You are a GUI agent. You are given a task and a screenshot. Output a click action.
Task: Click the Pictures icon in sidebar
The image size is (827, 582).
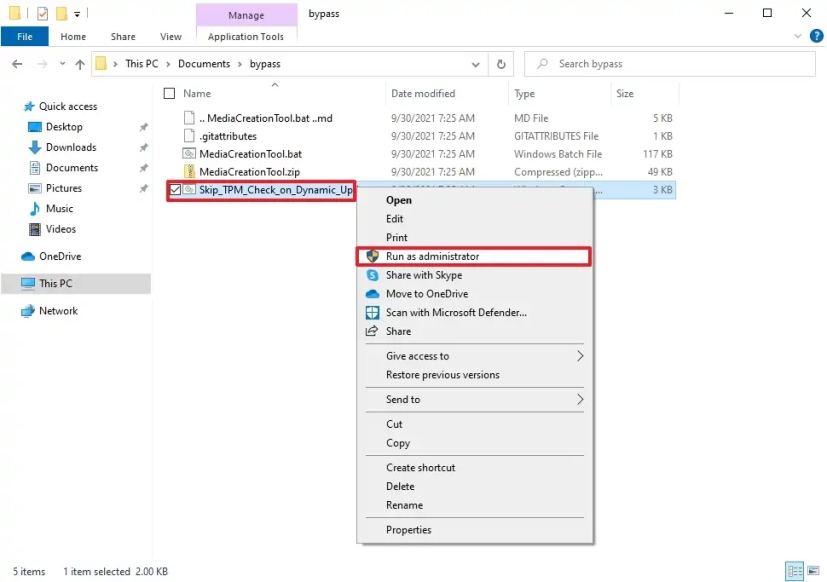pyautogui.click(x=35, y=188)
